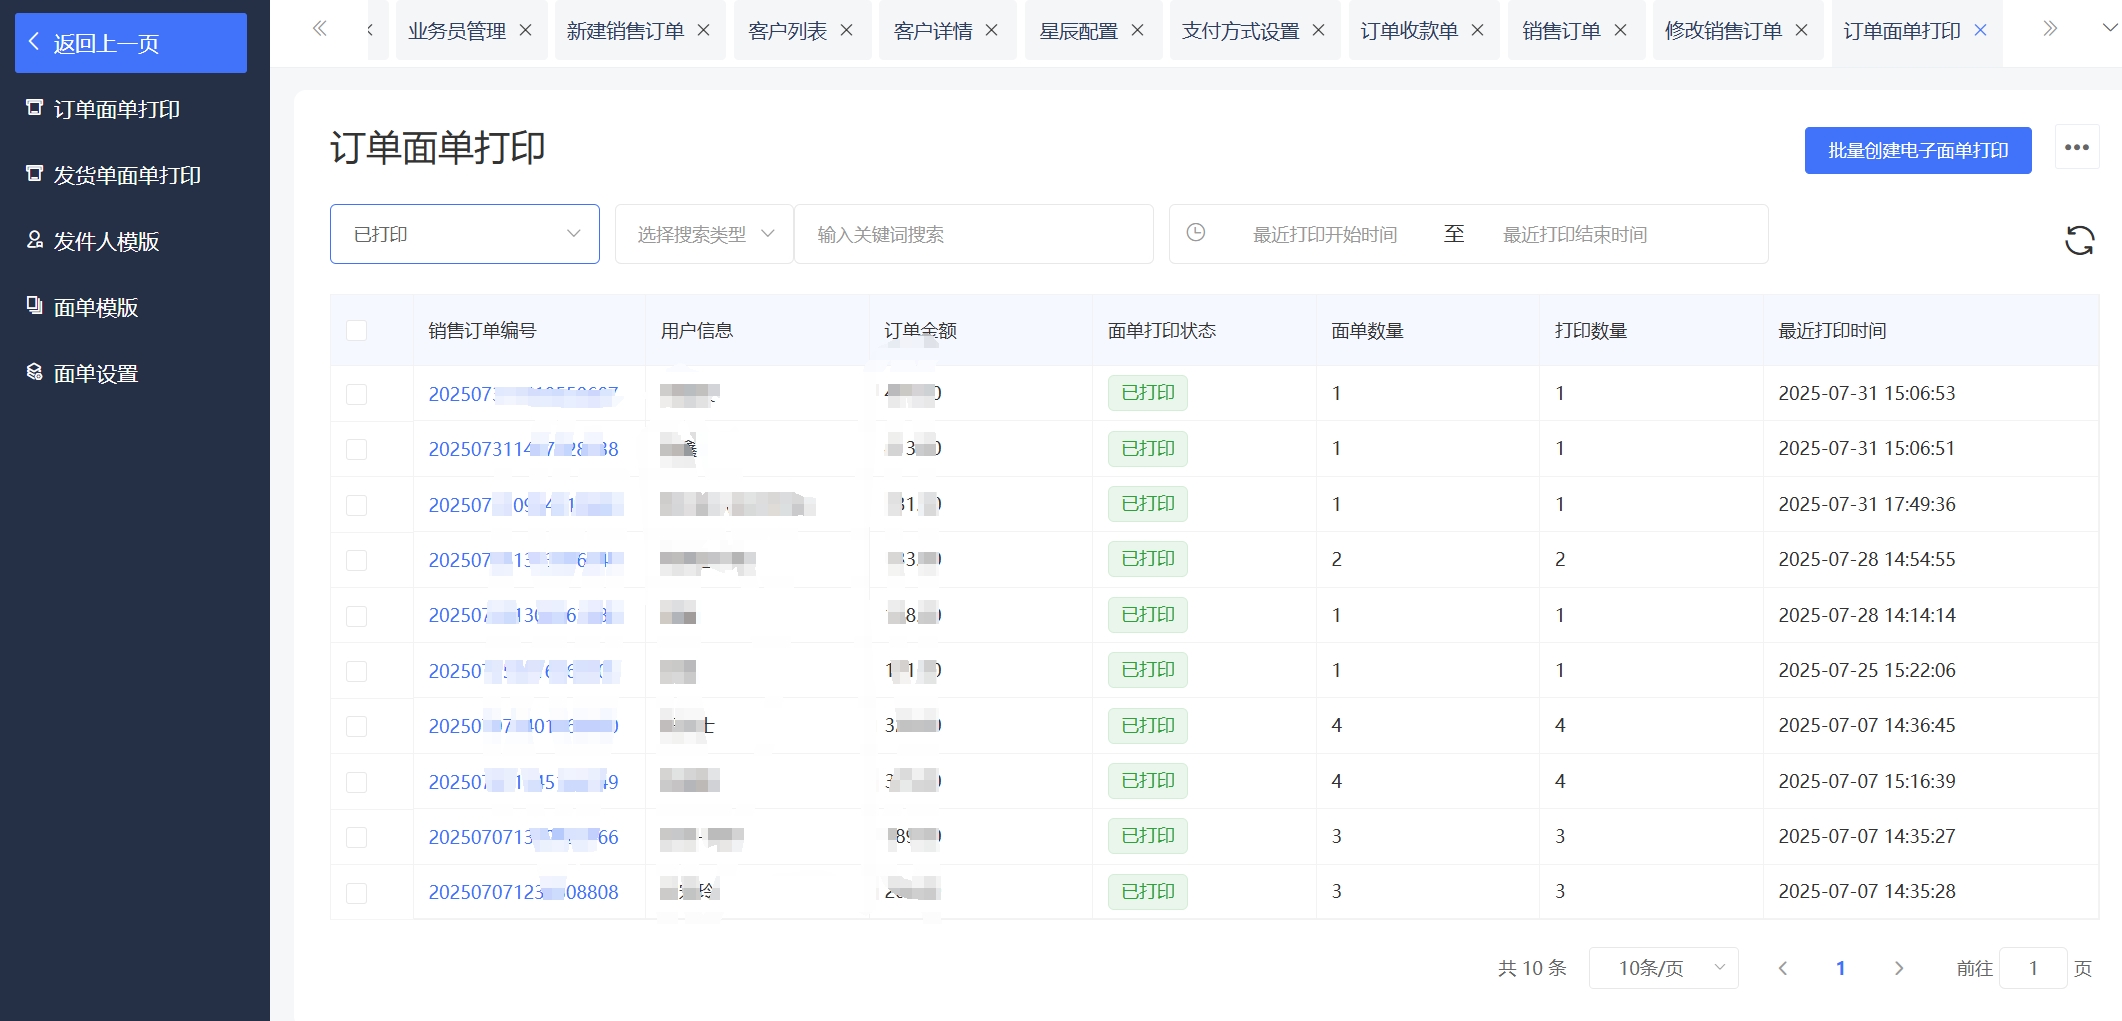Close the 客户详情 tab
Image resolution: width=2122 pixels, height=1021 pixels.
tap(991, 31)
